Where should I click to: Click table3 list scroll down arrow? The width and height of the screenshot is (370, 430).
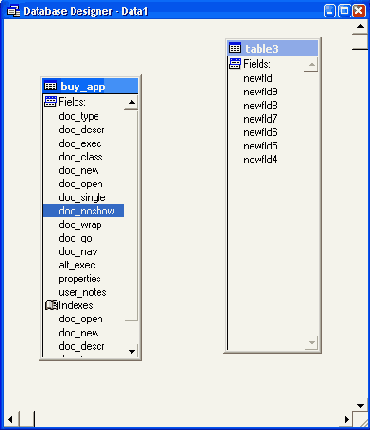tap(312, 343)
